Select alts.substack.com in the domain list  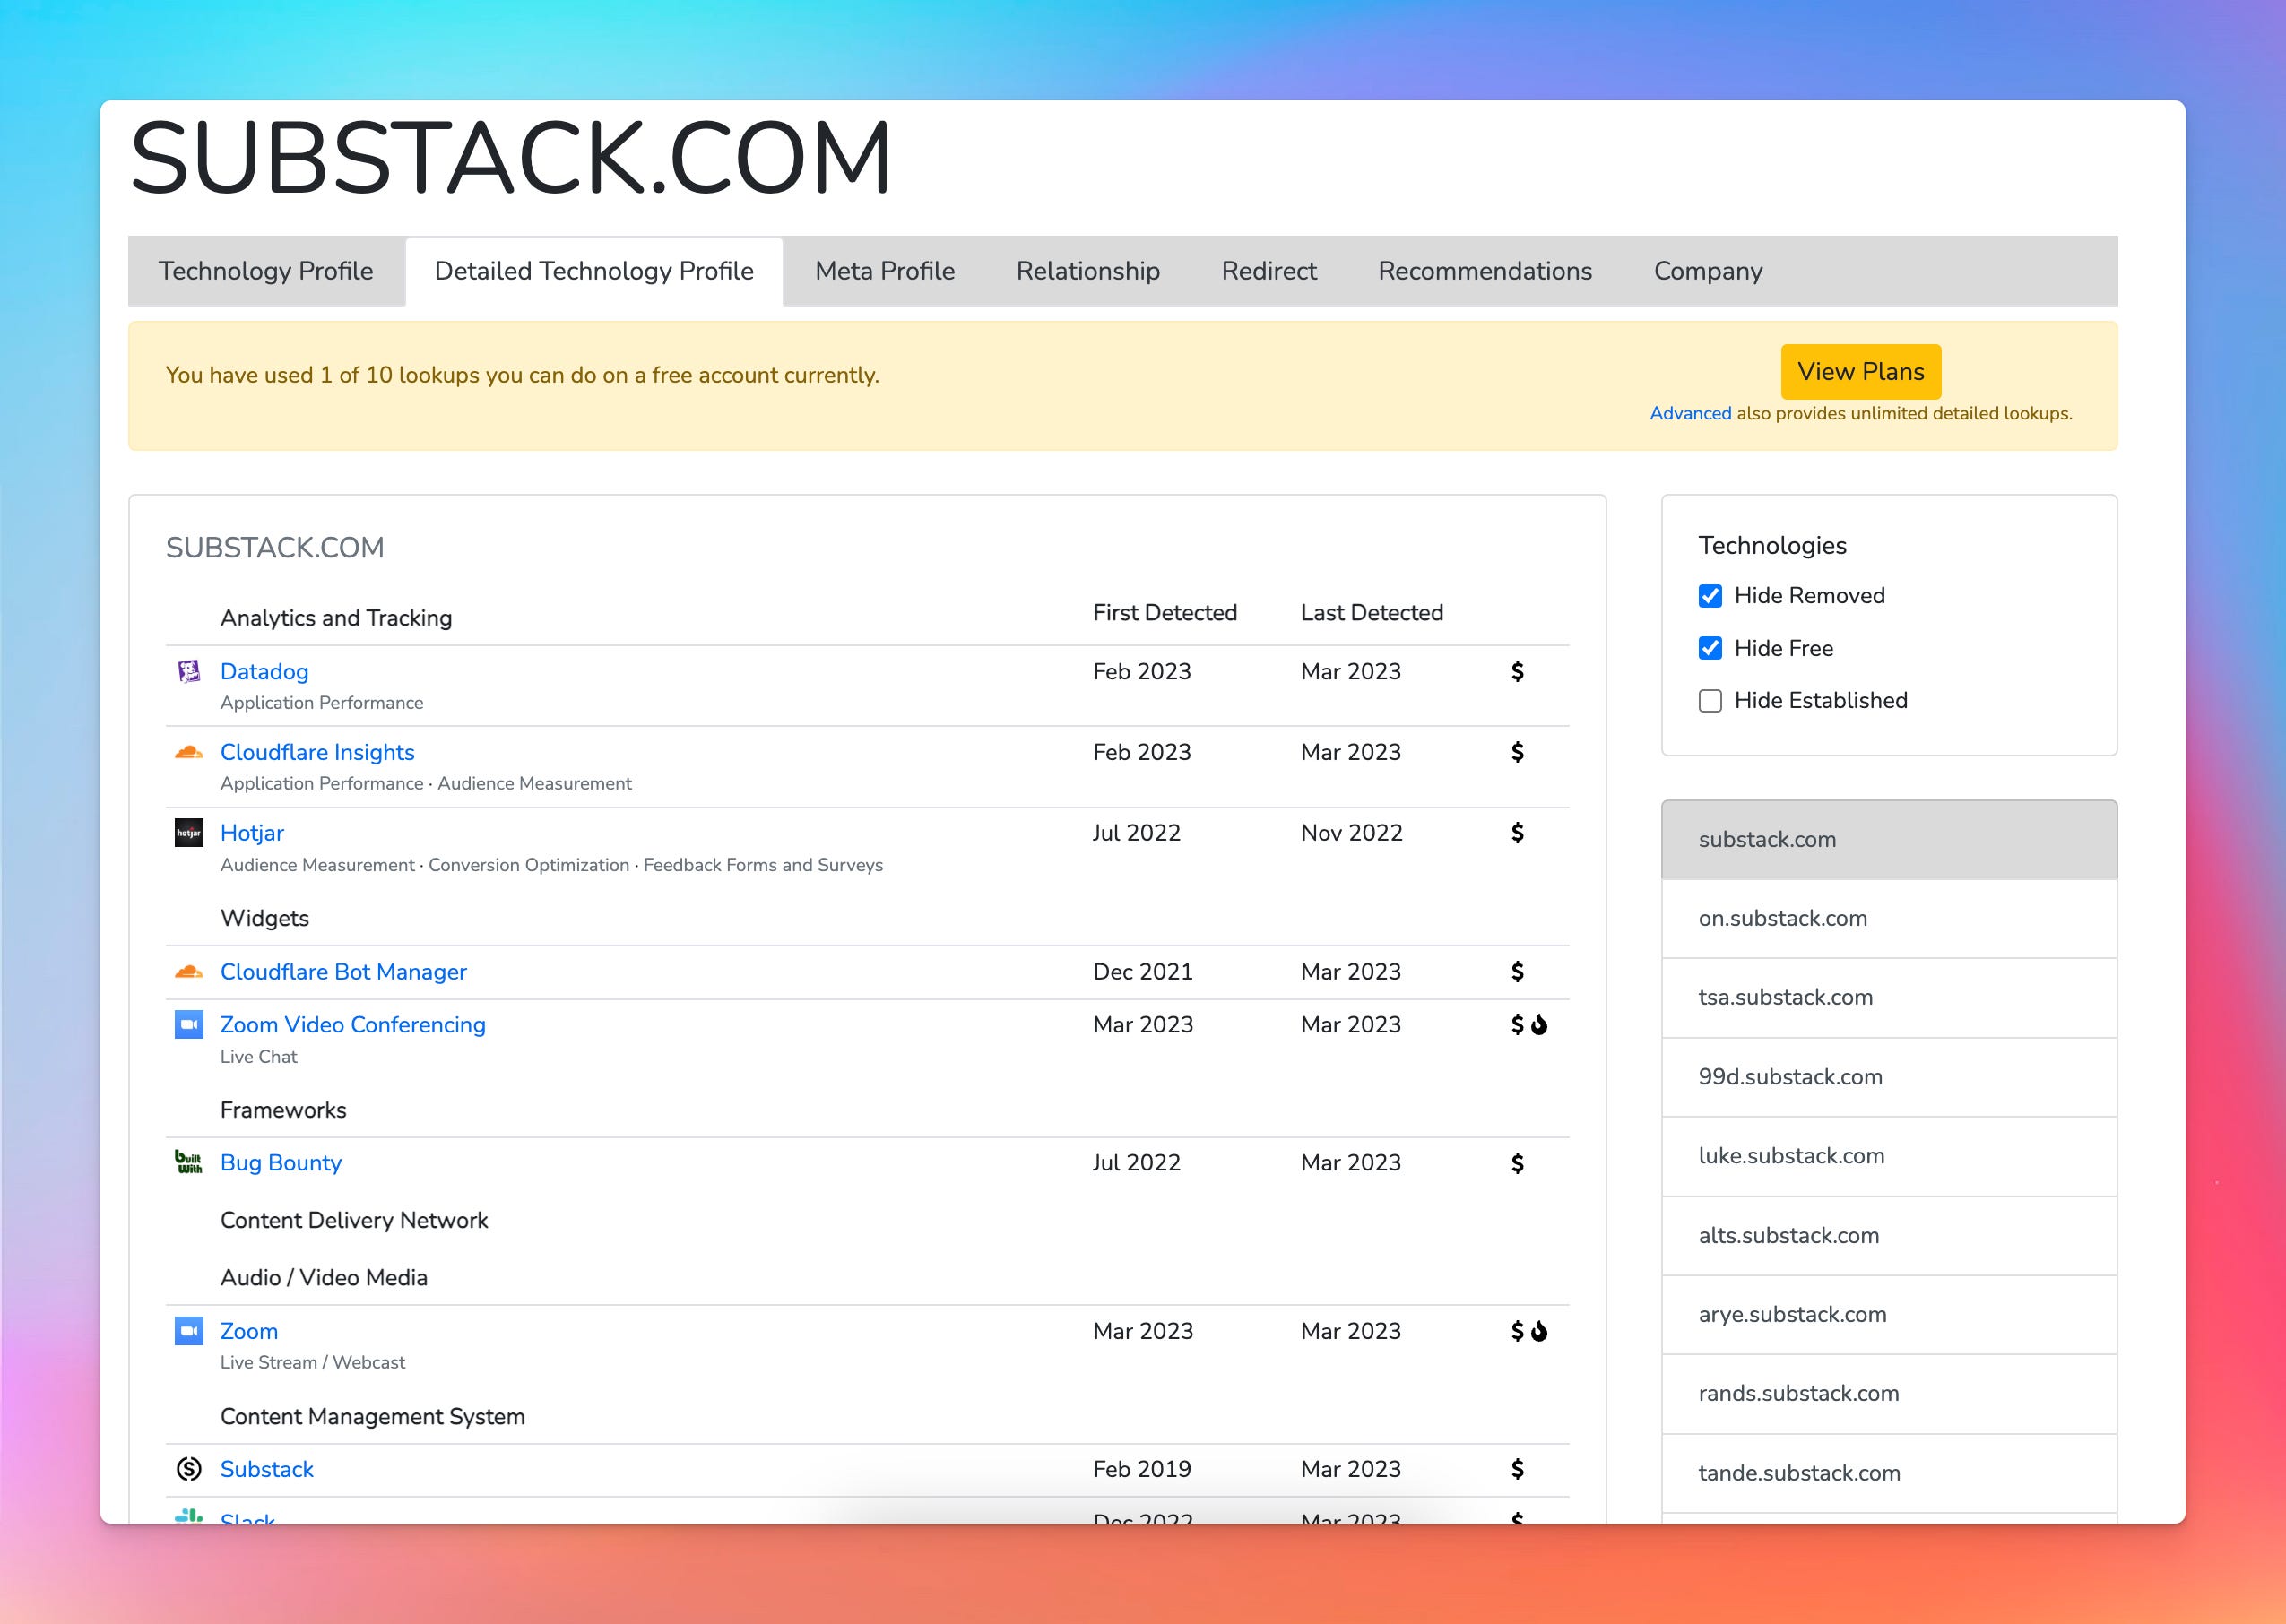(1889, 1236)
